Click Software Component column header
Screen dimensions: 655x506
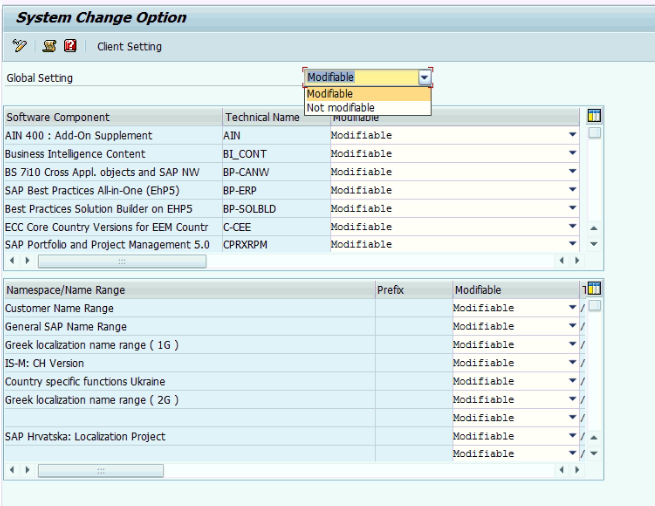tap(113, 117)
